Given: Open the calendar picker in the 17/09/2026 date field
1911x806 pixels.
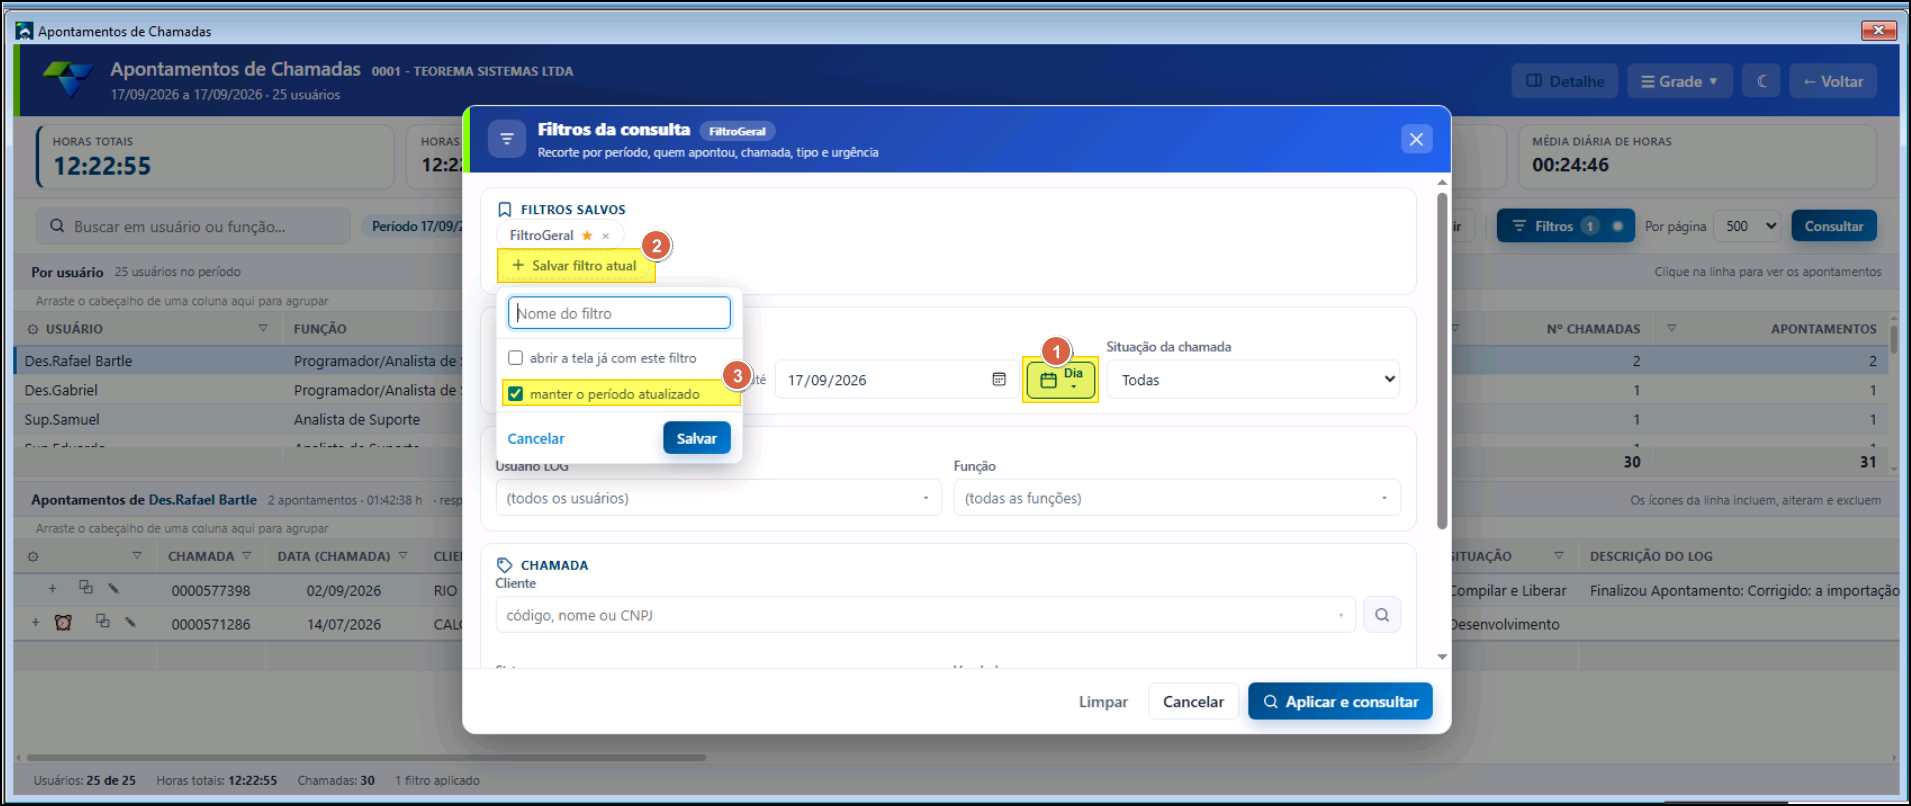Looking at the screenshot, I should [998, 379].
